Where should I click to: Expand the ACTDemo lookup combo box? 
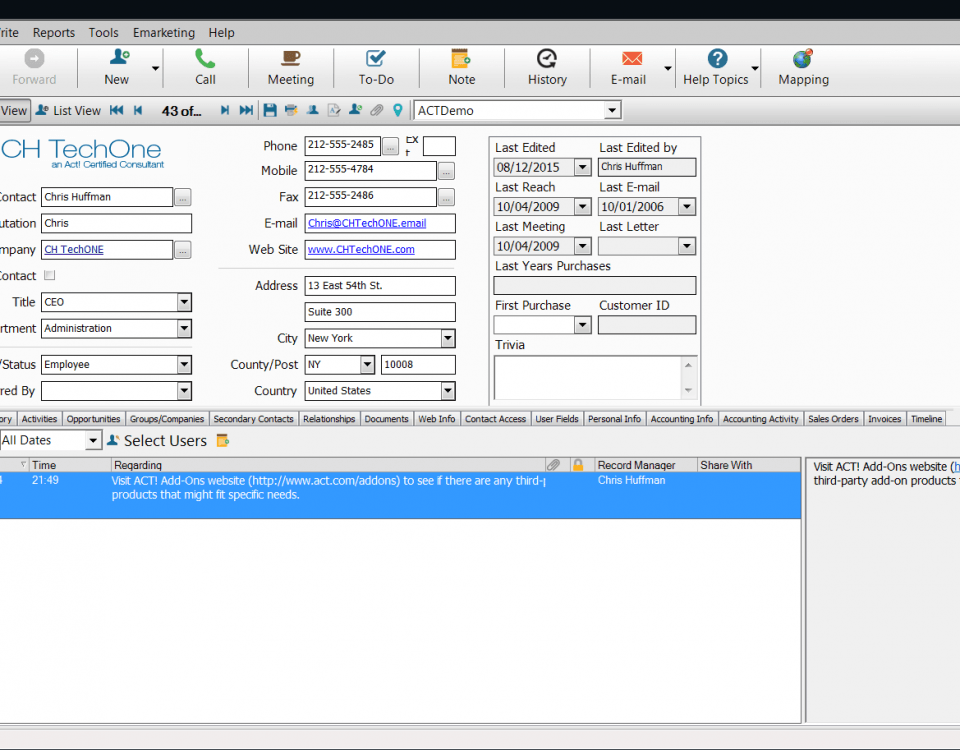point(611,111)
